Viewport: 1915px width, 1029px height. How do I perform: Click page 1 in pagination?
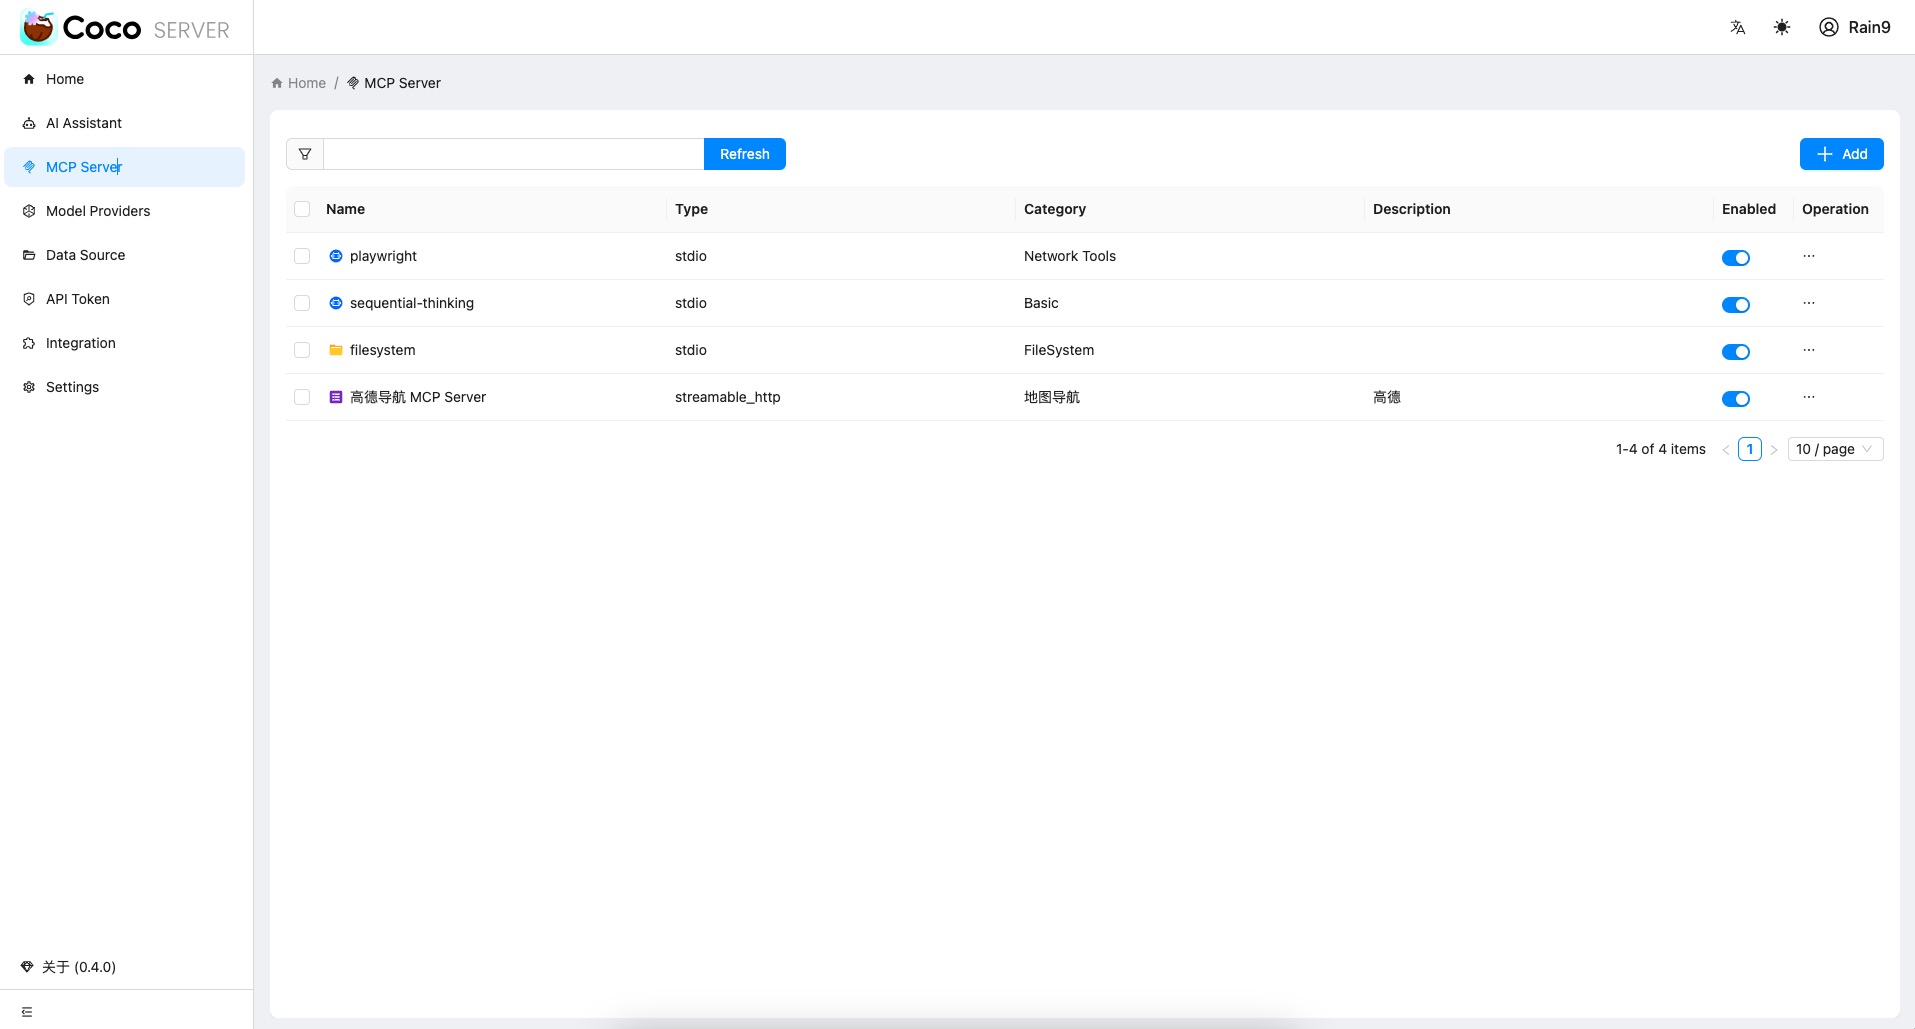pyautogui.click(x=1750, y=450)
